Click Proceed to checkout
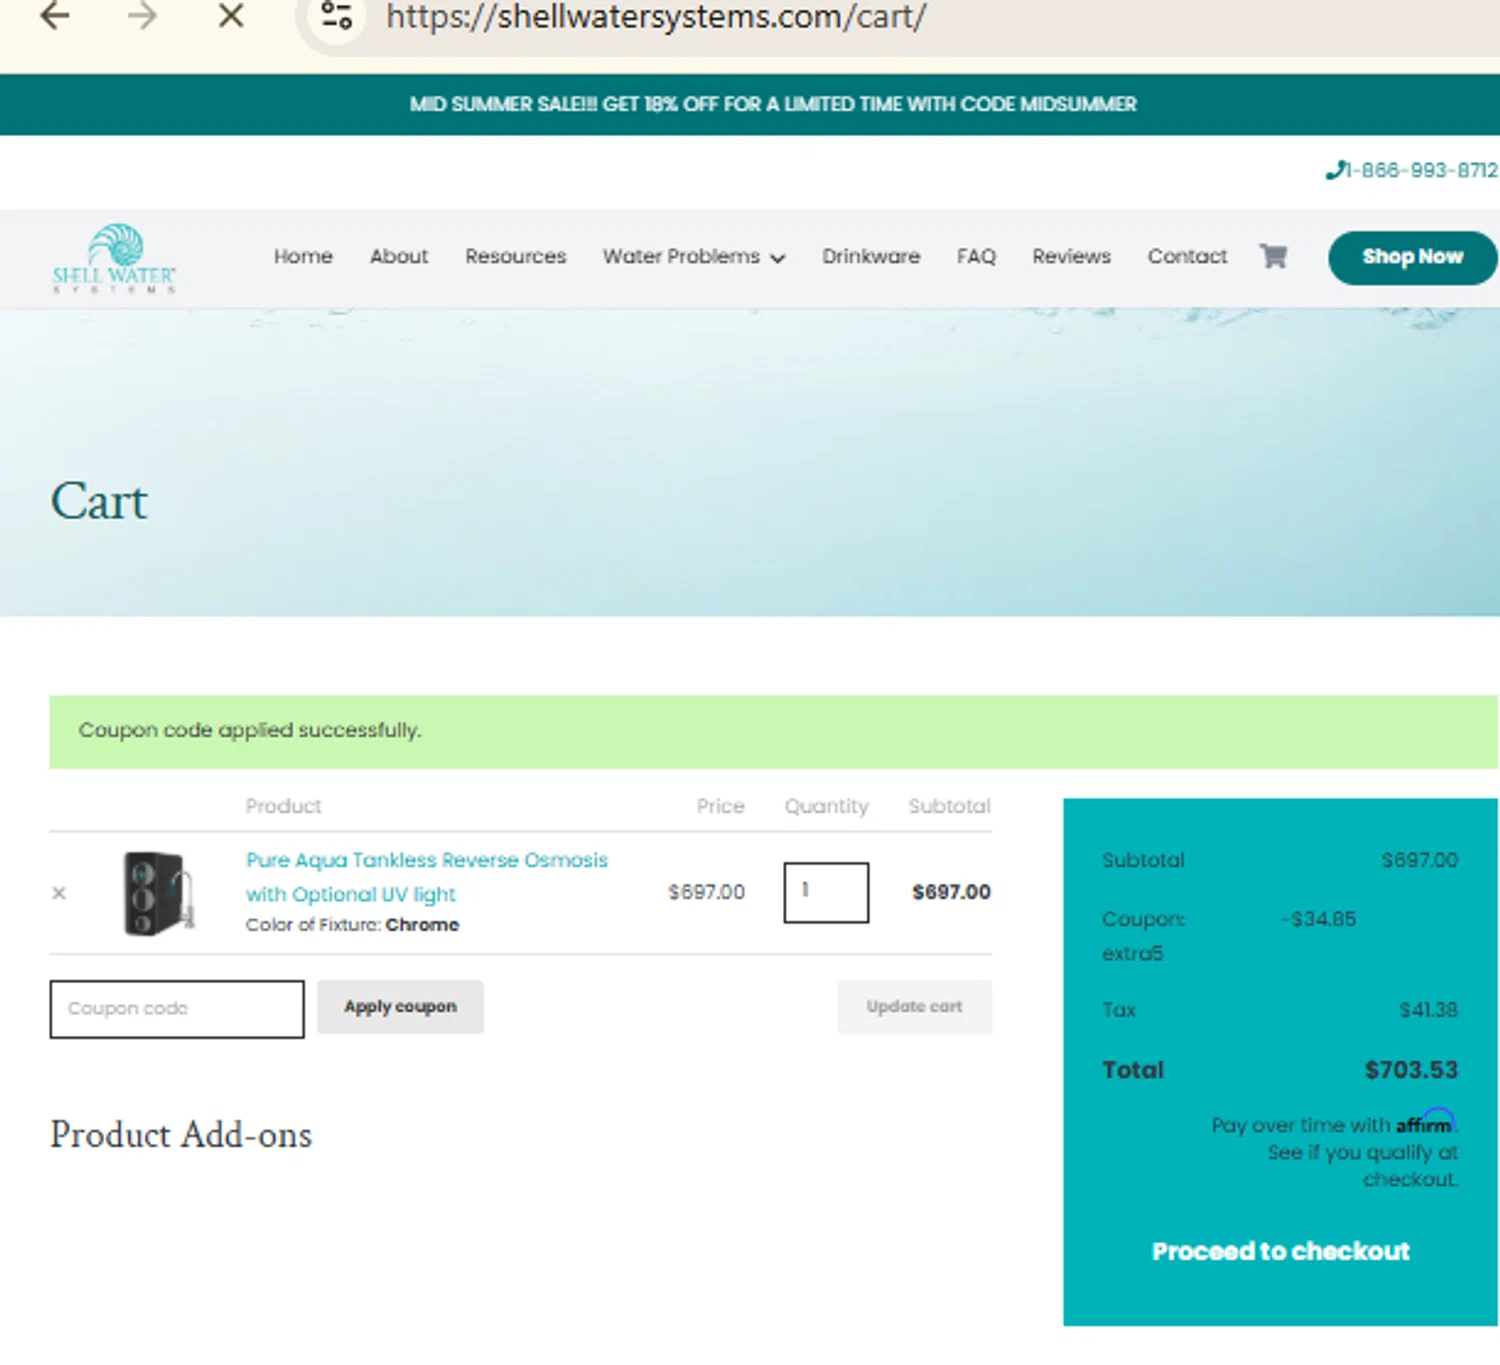The image size is (1500, 1365). click(1281, 1251)
